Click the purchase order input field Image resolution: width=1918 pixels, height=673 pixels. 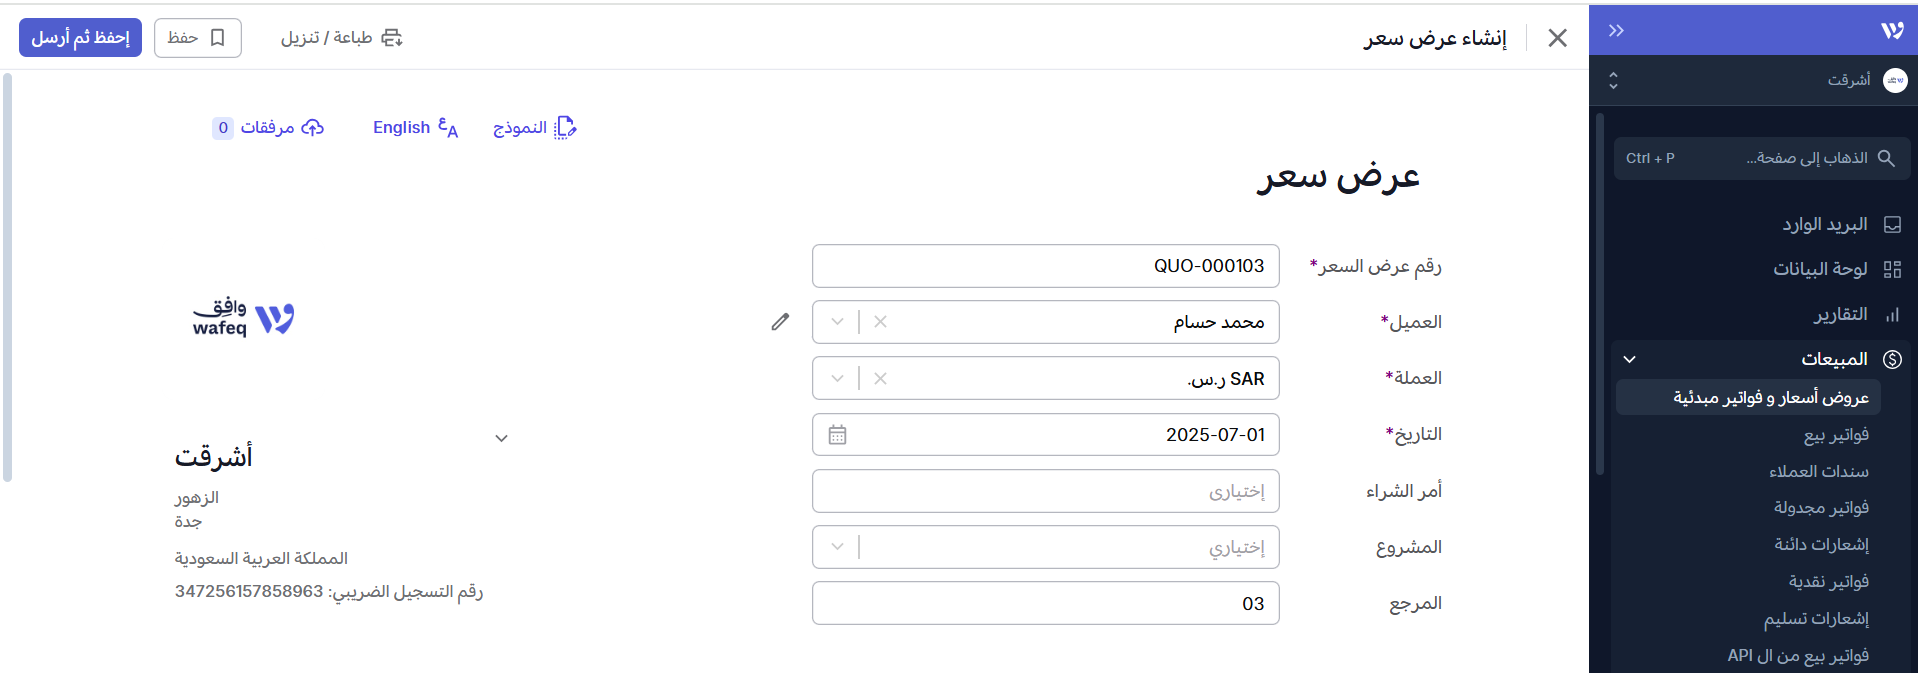[x=1045, y=491]
